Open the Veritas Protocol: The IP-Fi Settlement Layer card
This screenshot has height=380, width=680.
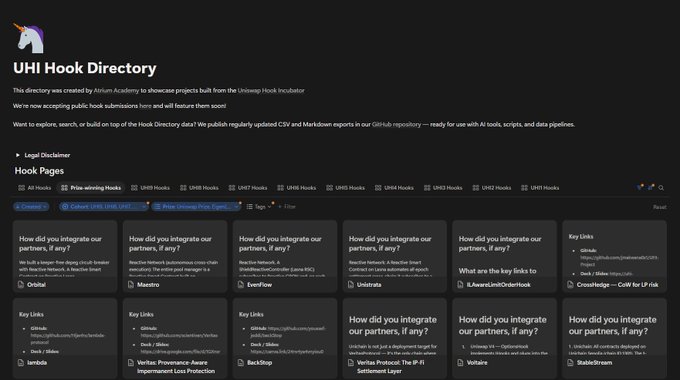tap(395, 338)
